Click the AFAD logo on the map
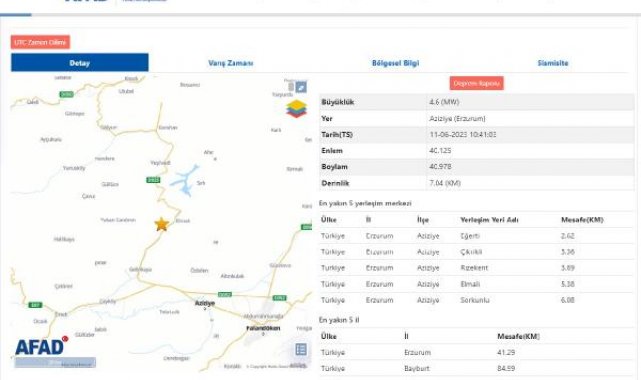Viewport: 641px width, 380px height. pyautogui.click(x=41, y=346)
